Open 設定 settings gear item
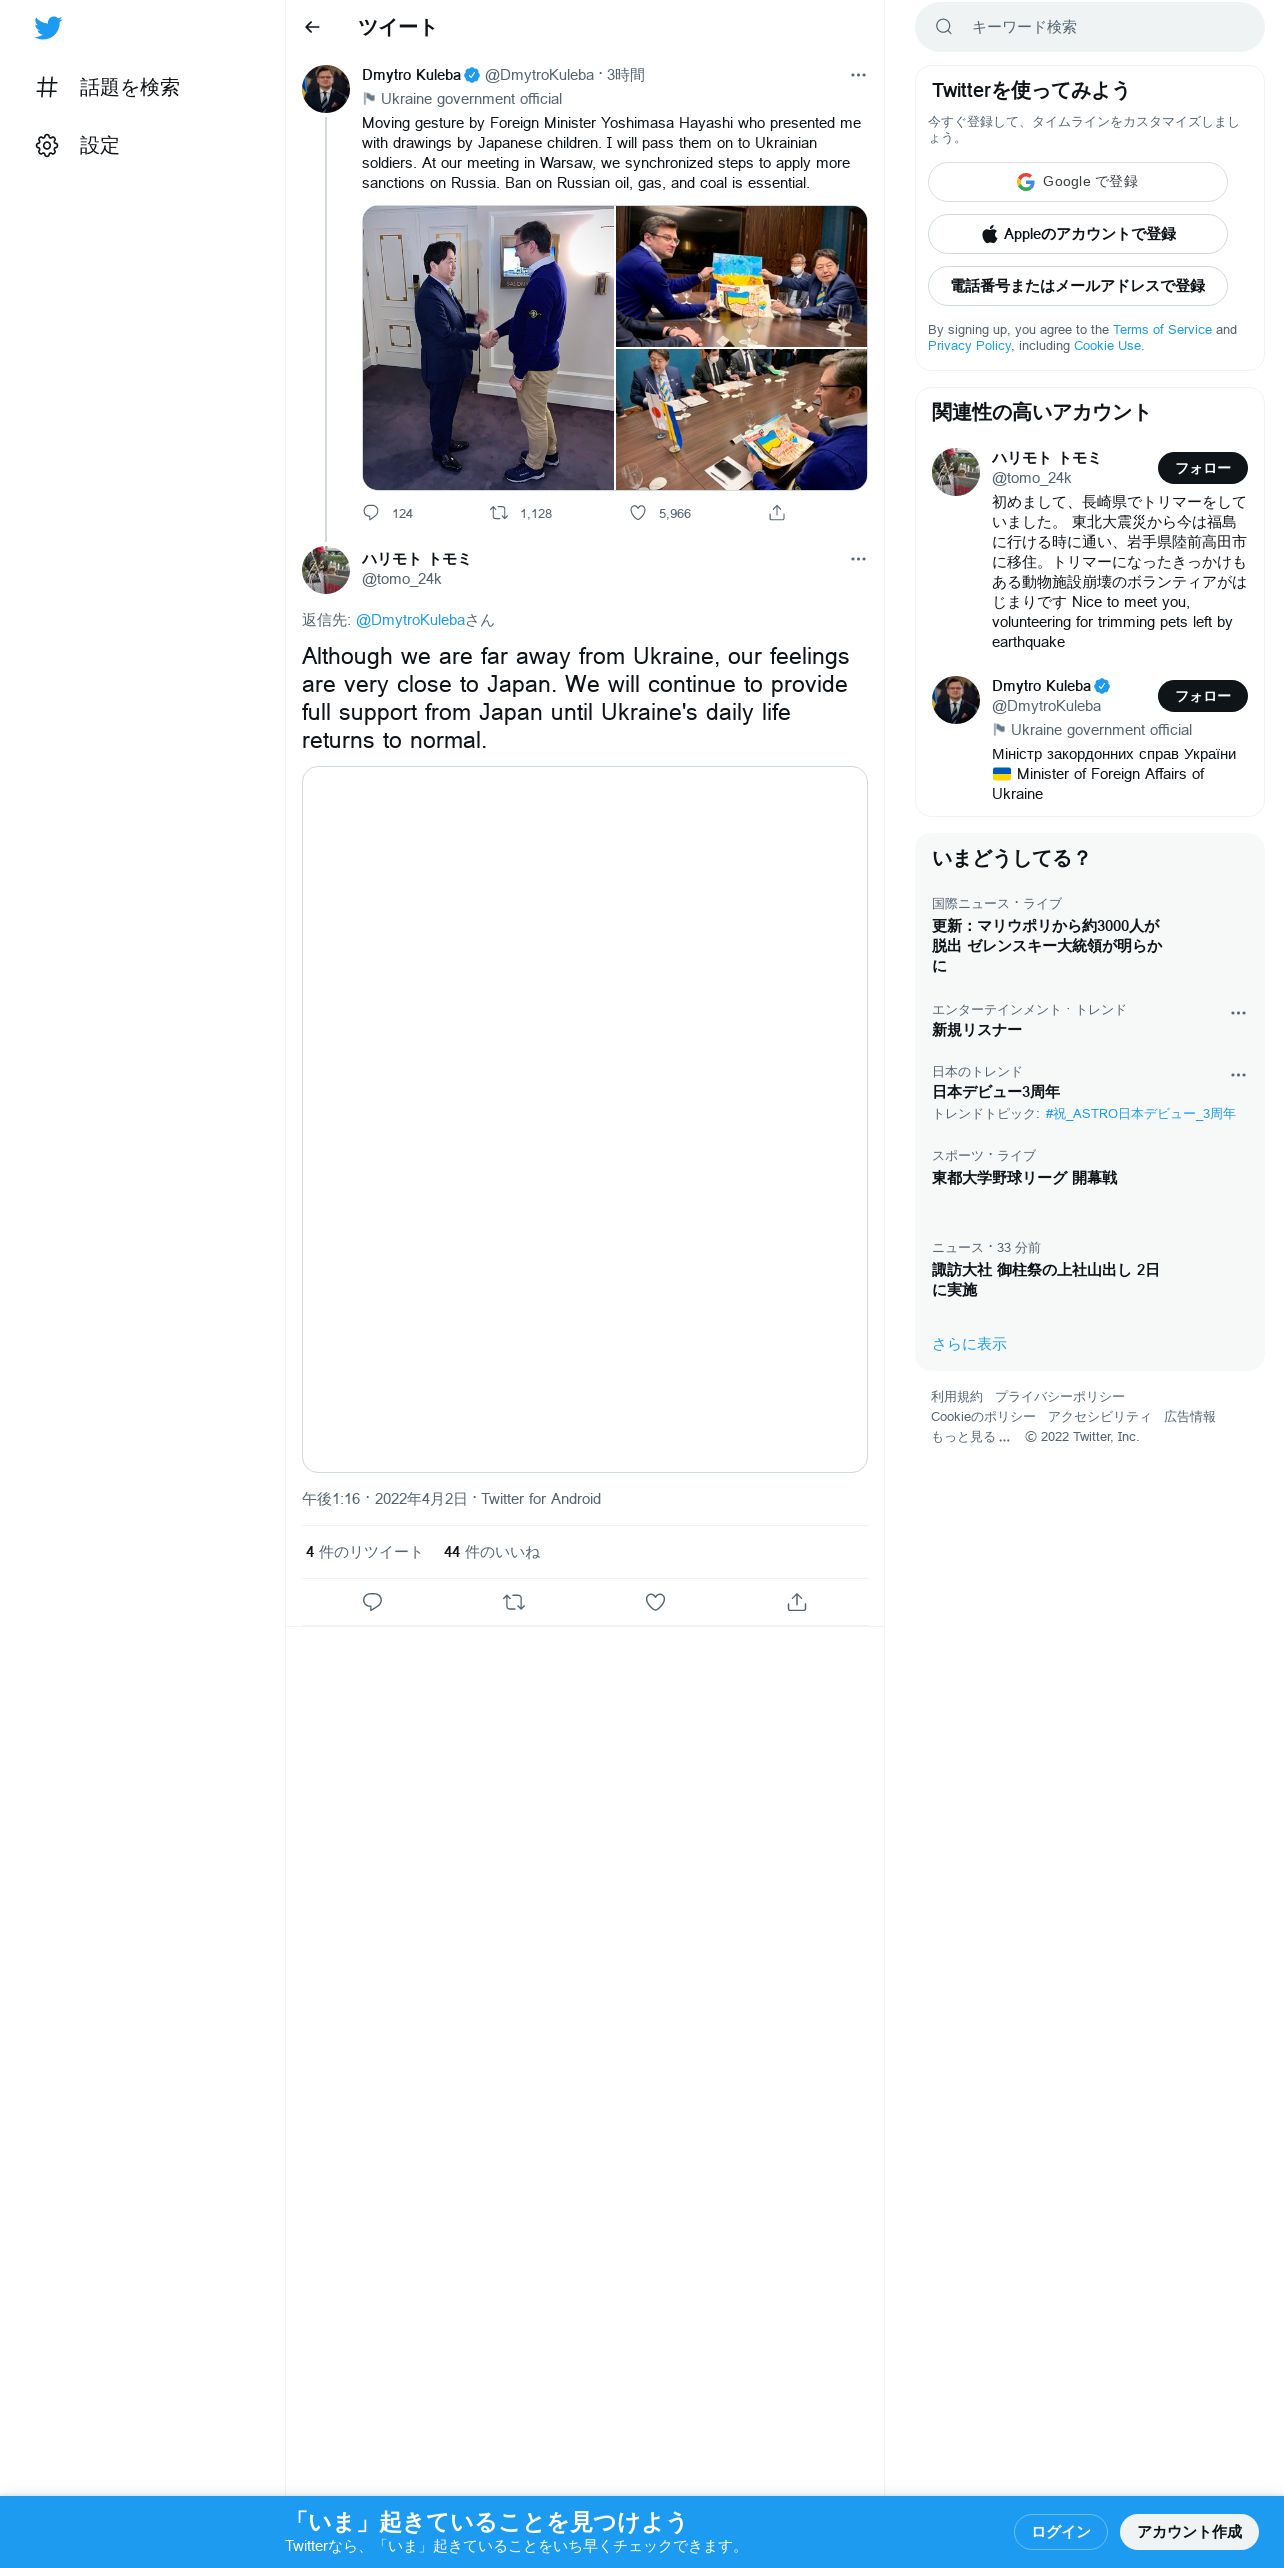The width and height of the screenshot is (1284, 2568). 78,146
